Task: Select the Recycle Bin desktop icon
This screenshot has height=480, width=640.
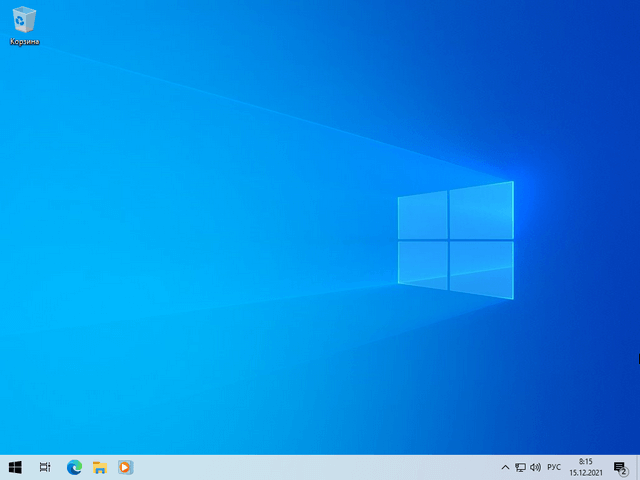Action: point(24,19)
